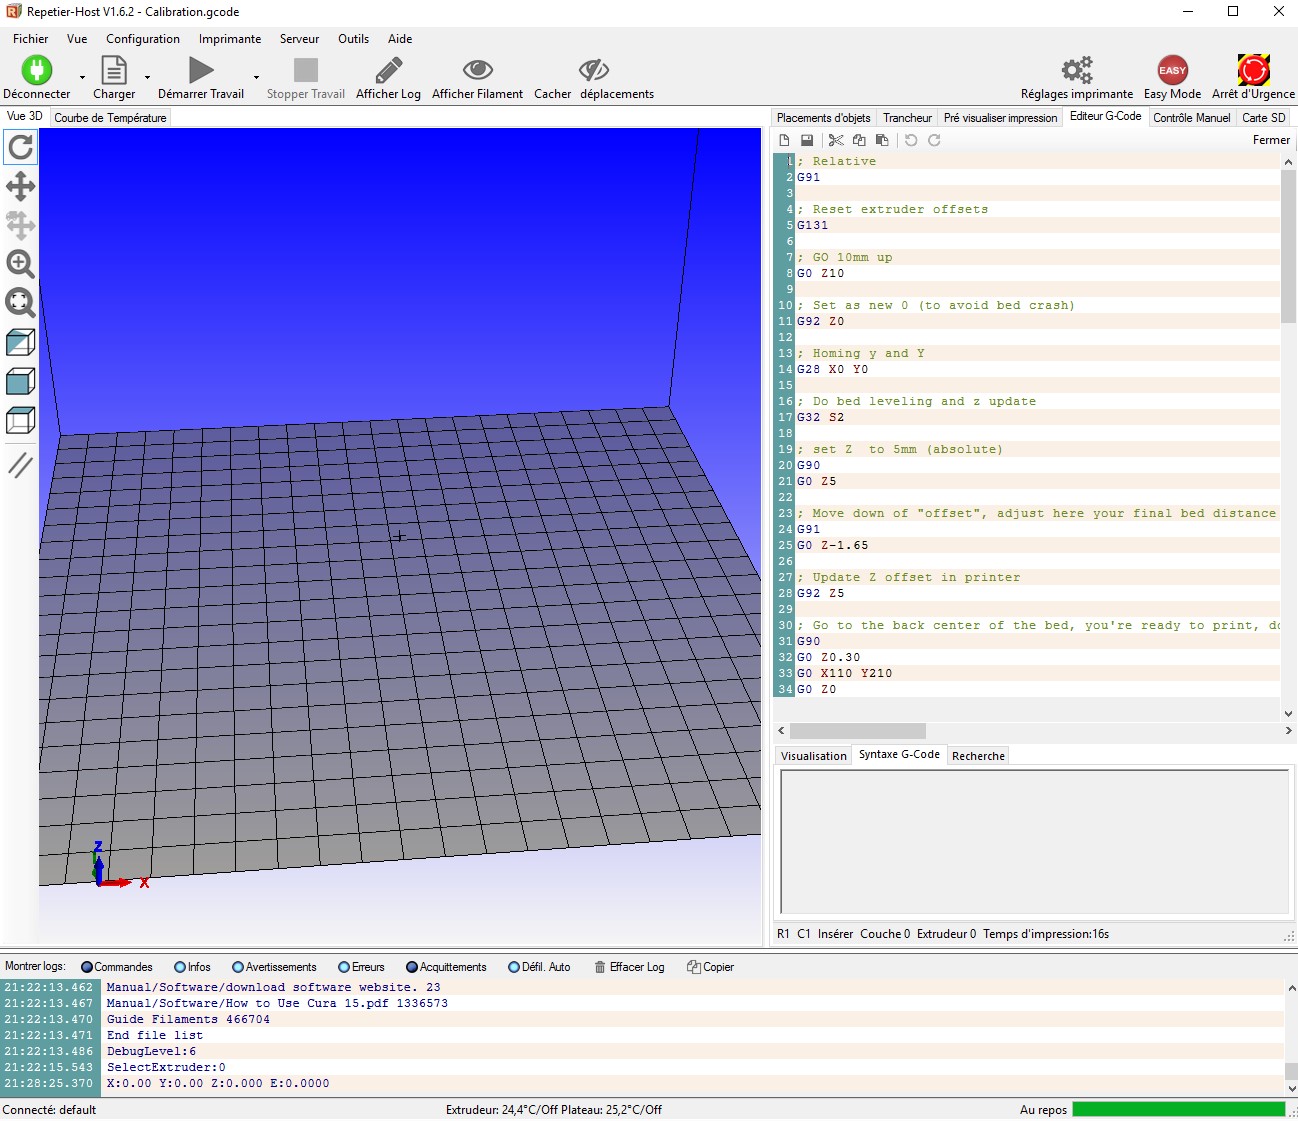Viewport: 1298px width, 1121px height.
Task: Save G-code with floppy icon
Action: tap(807, 140)
